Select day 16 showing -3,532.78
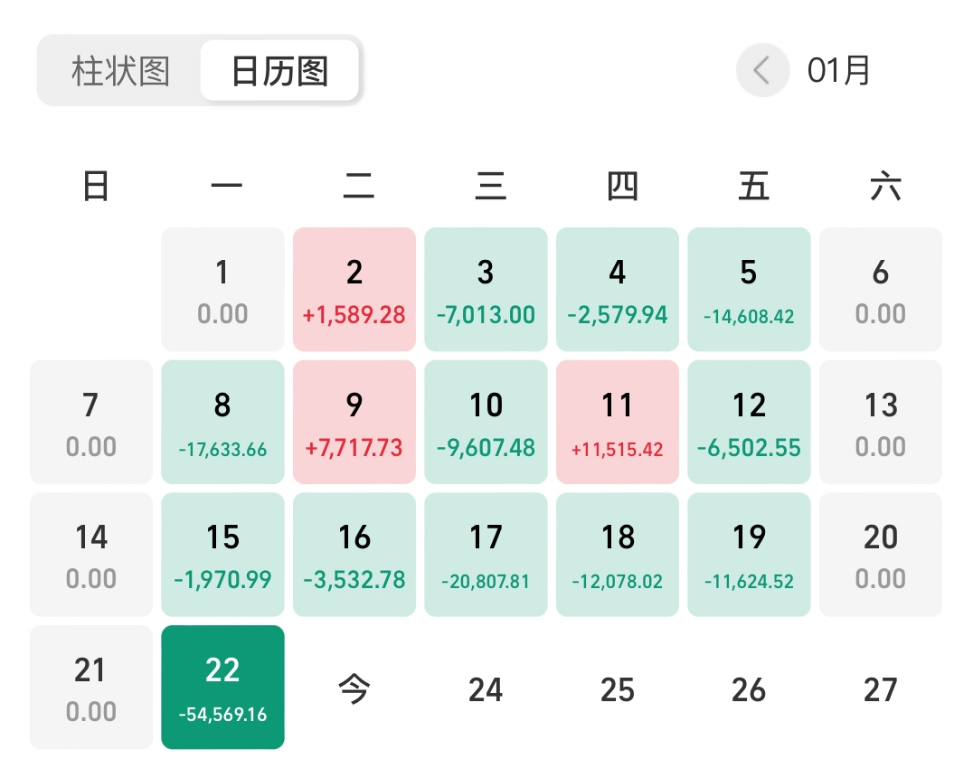This screenshot has height=771, width=970. point(354,554)
